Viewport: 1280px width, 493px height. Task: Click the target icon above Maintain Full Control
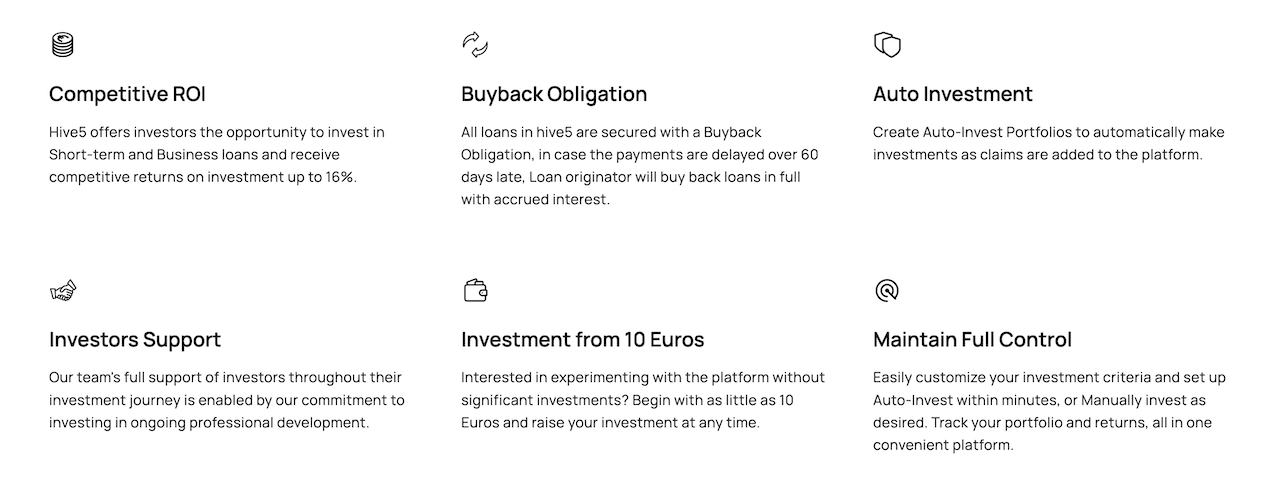887,291
